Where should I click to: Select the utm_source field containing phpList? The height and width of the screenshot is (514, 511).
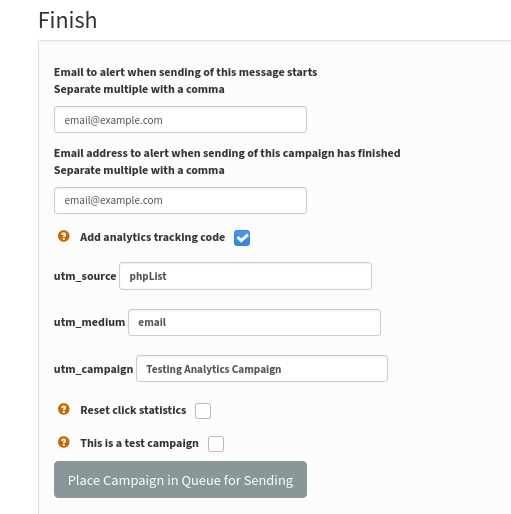pyautogui.click(x=245, y=276)
